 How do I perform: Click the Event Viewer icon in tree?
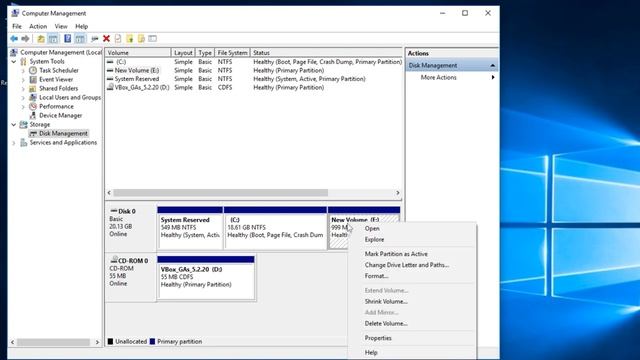click(x=33, y=79)
